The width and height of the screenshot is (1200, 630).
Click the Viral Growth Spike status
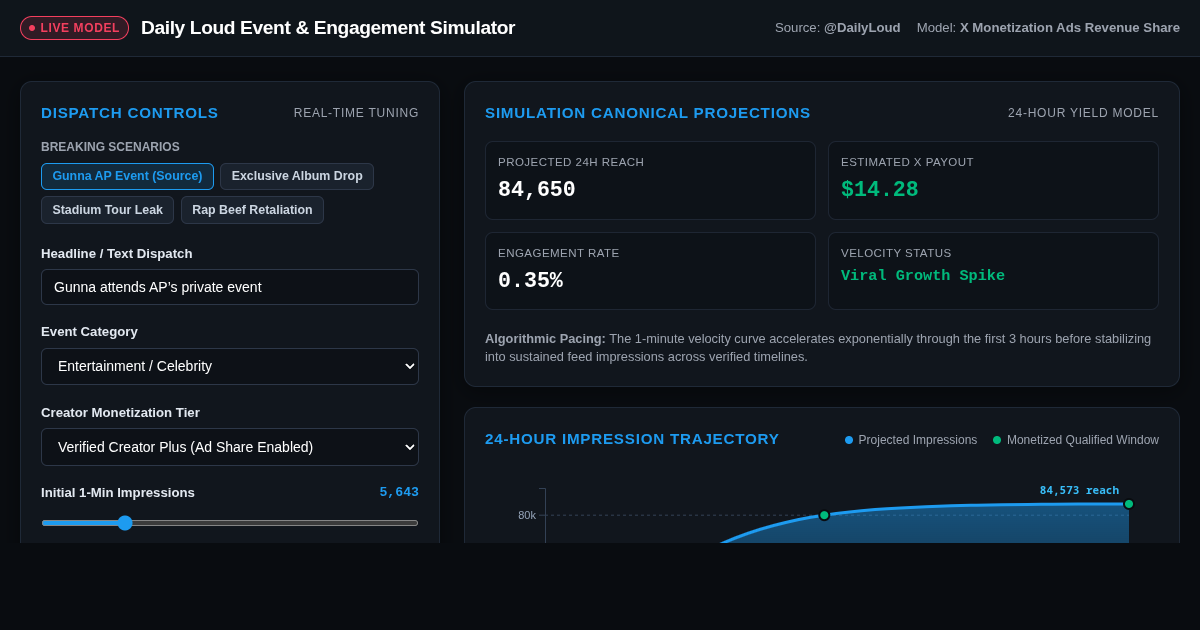[x=923, y=276]
